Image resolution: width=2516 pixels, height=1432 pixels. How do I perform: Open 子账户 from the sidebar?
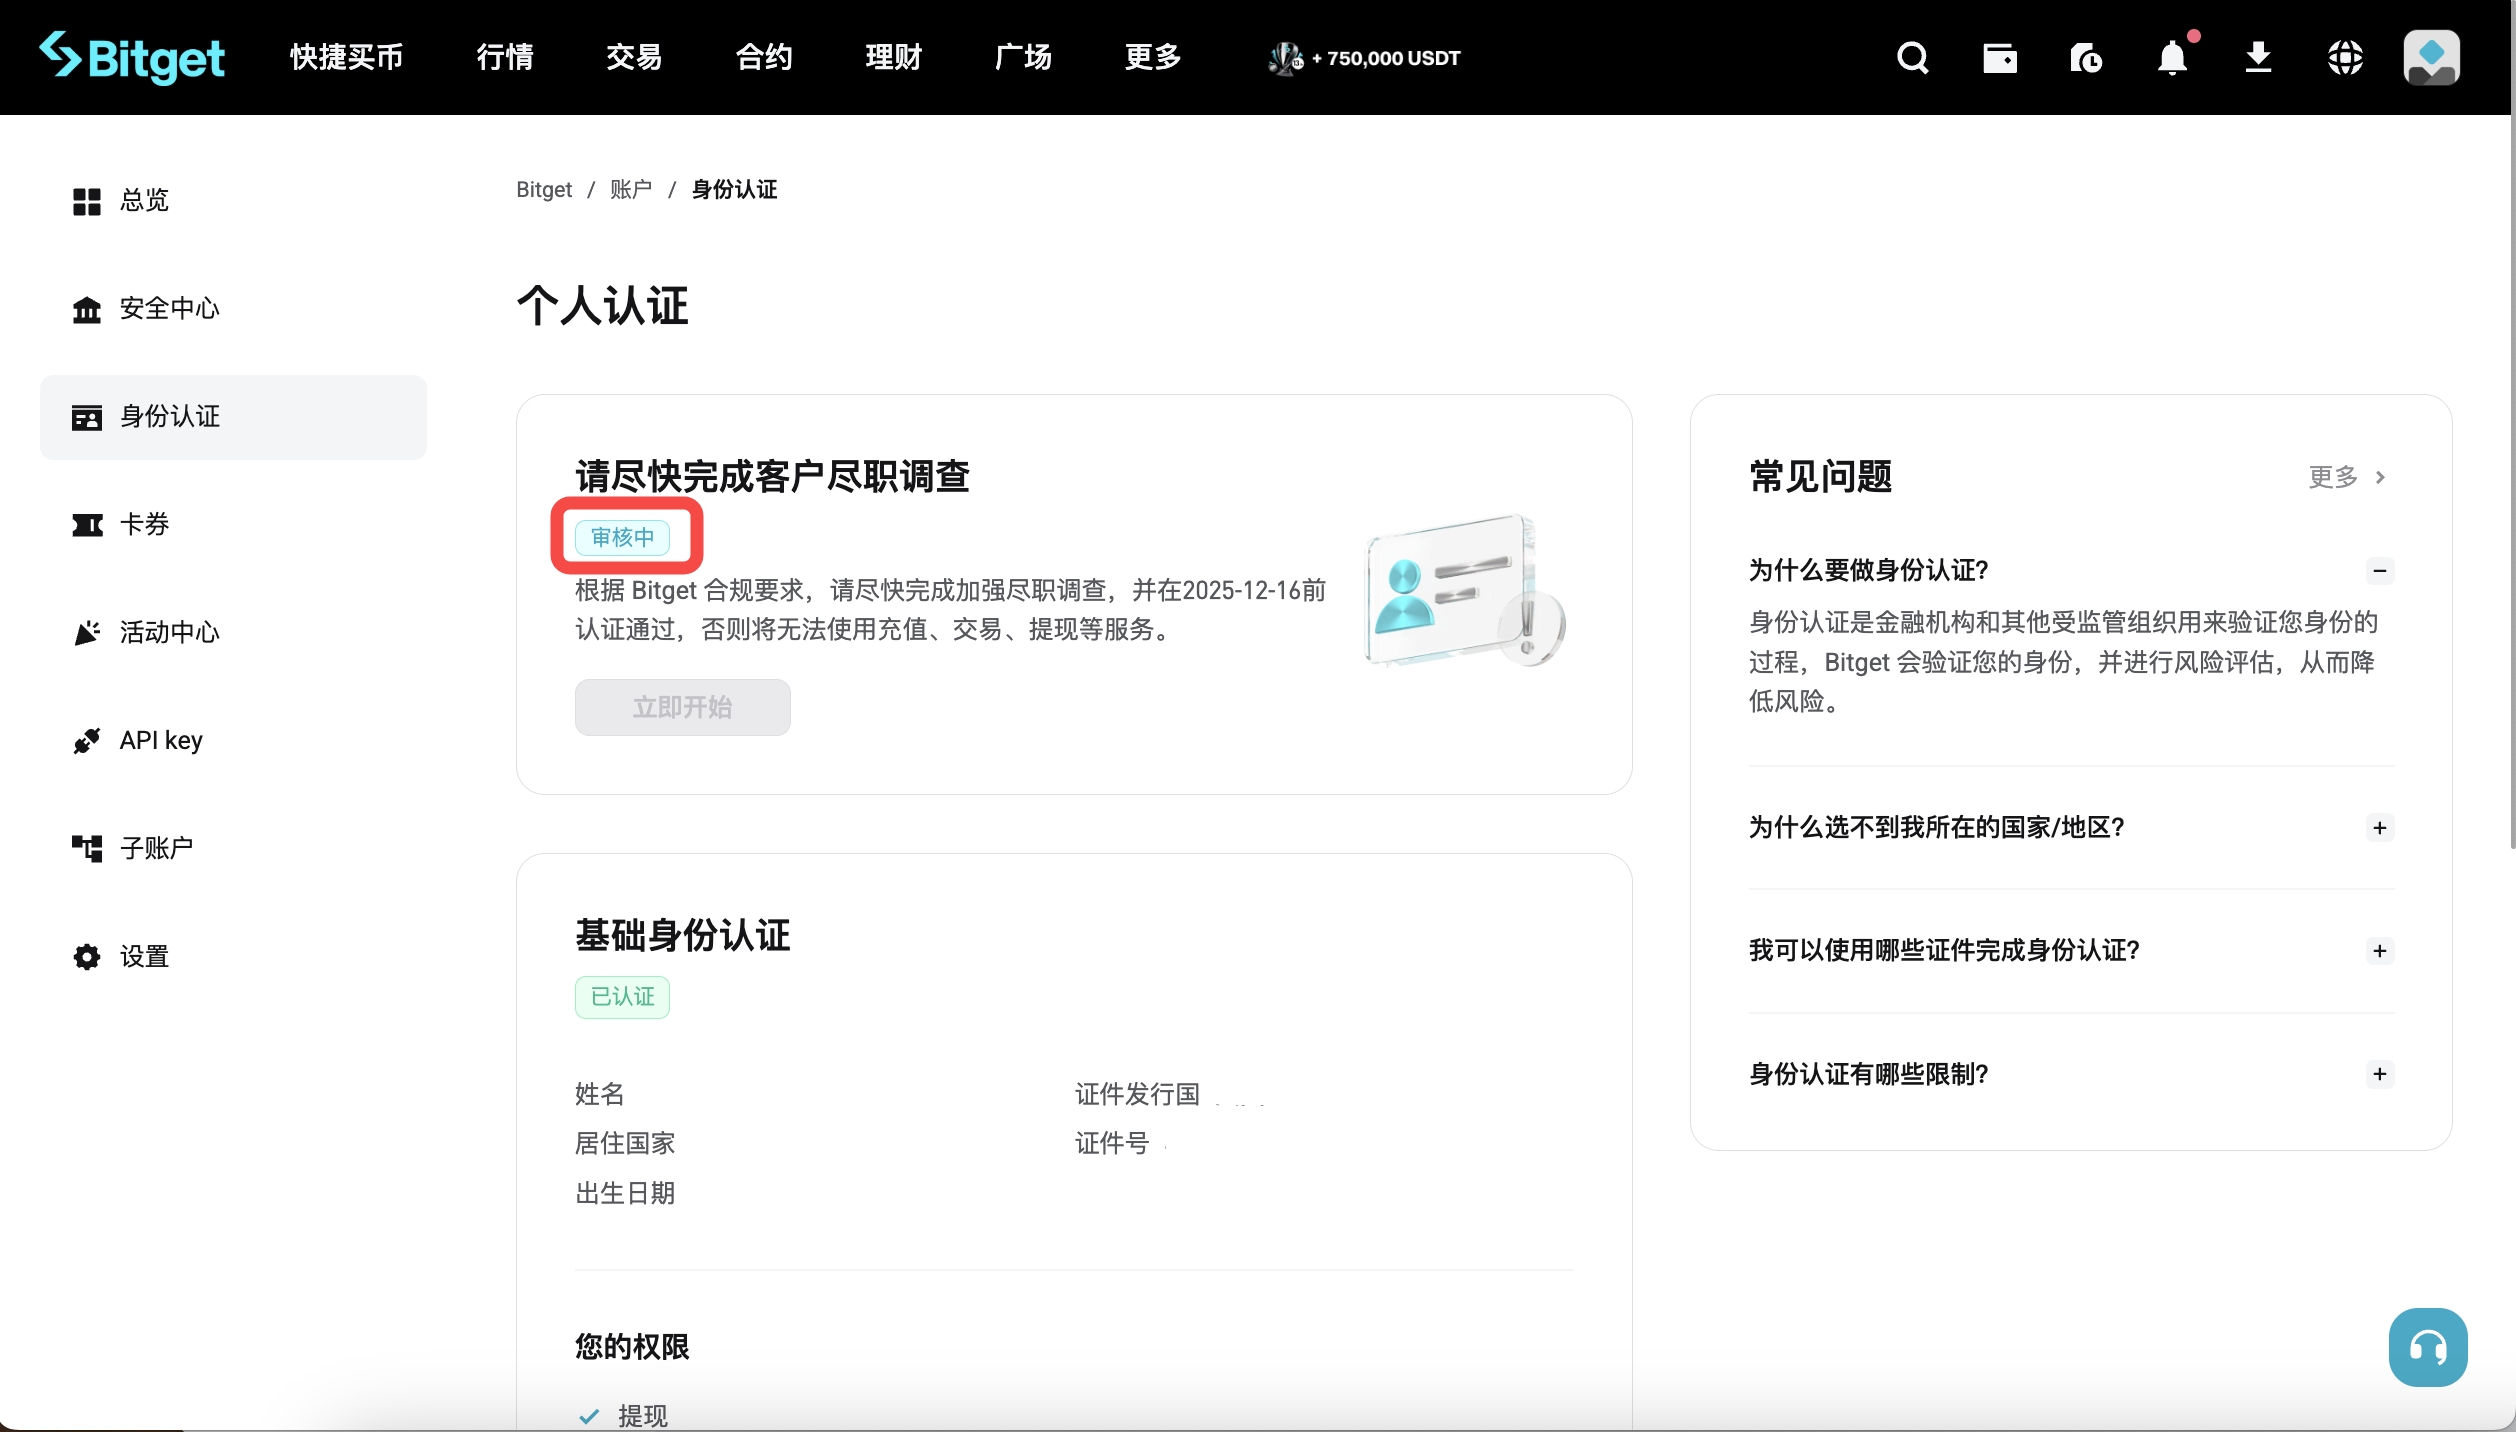pyautogui.click(x=156, y=847)
